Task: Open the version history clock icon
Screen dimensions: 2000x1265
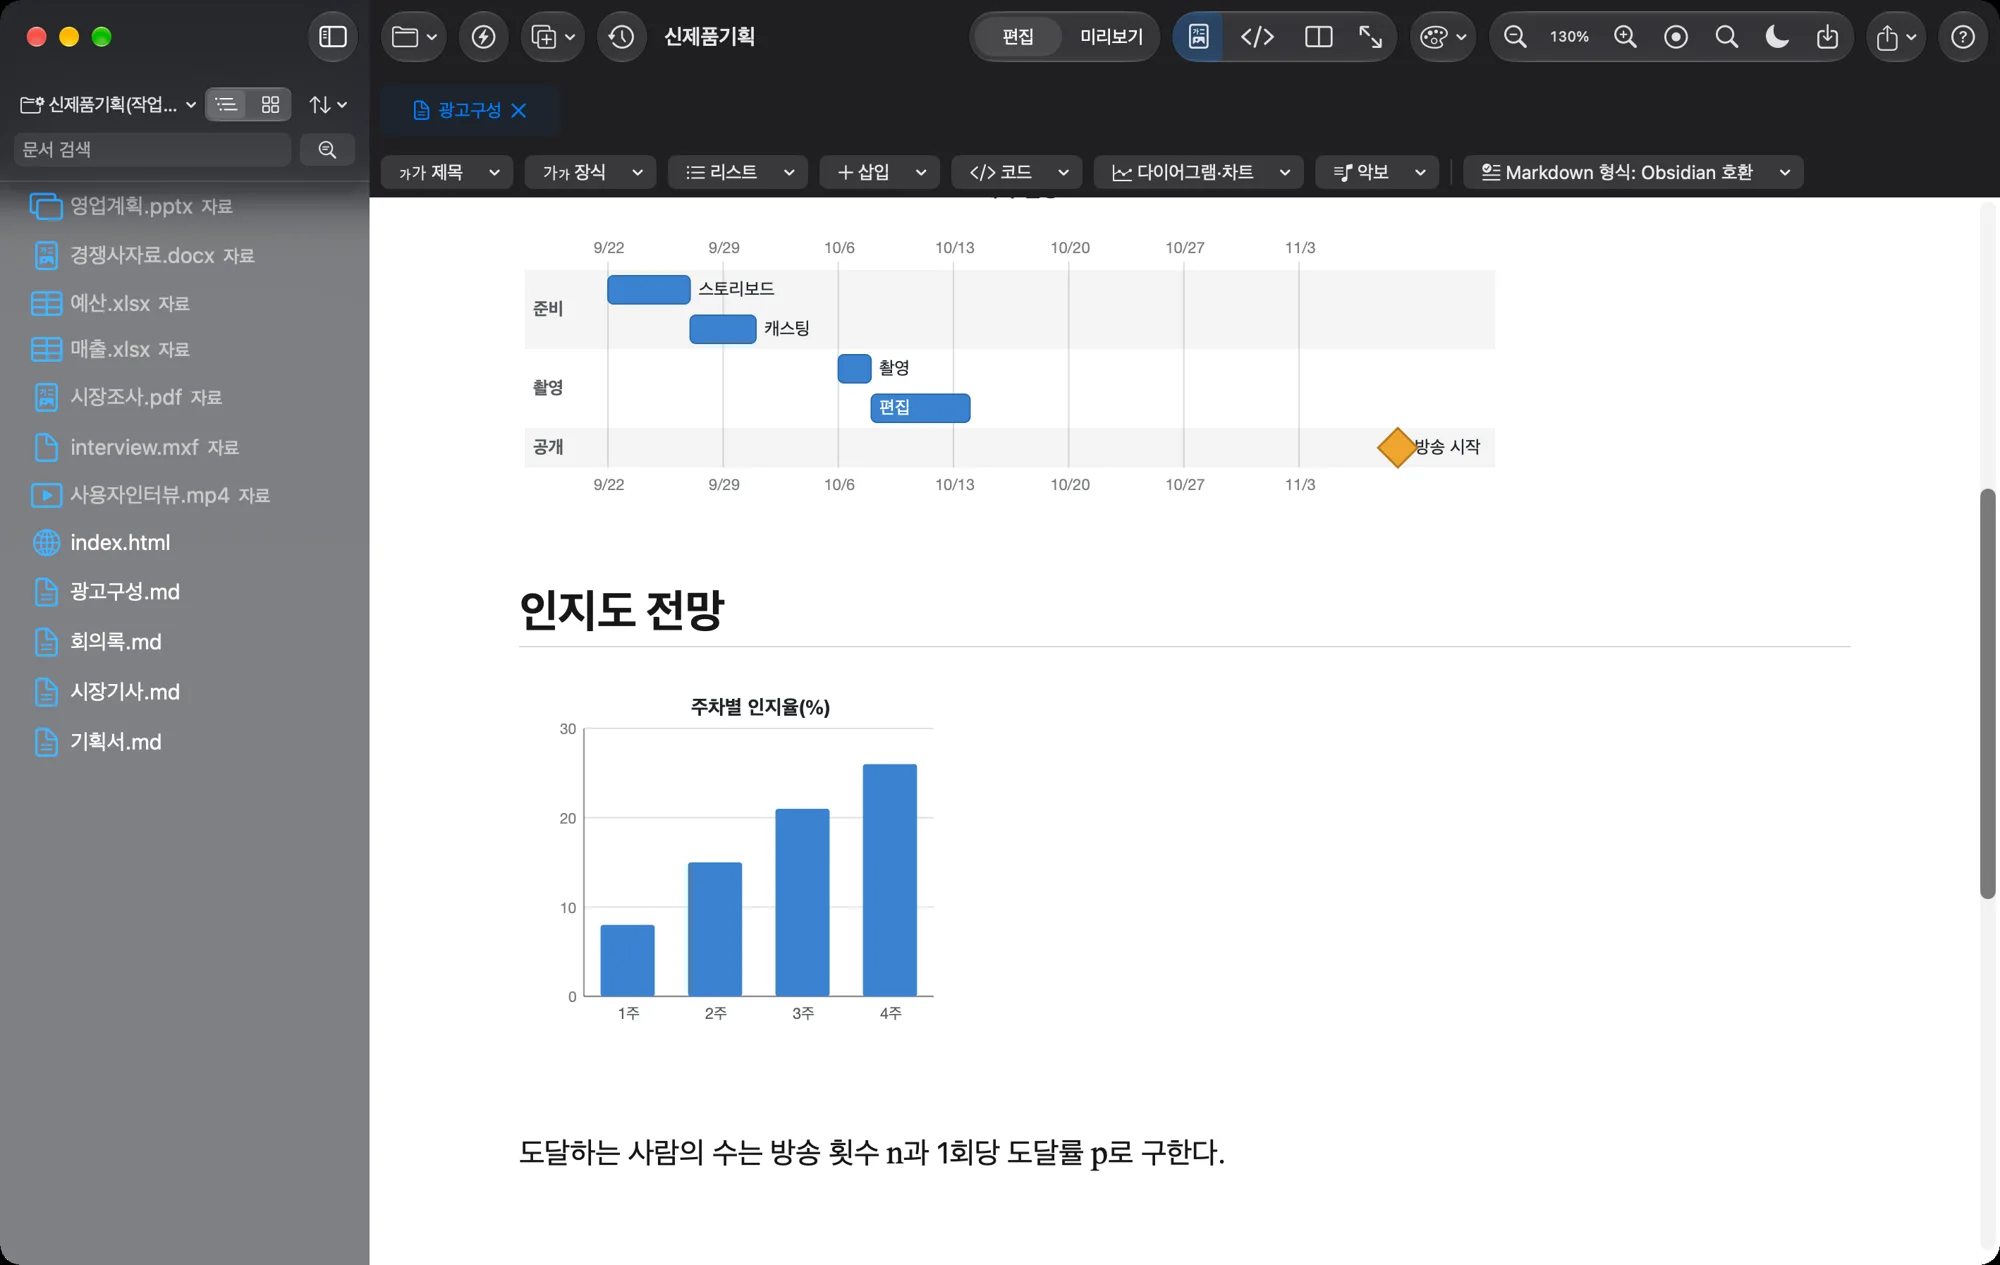Action: pyautogui.click(x=621, y=37)
